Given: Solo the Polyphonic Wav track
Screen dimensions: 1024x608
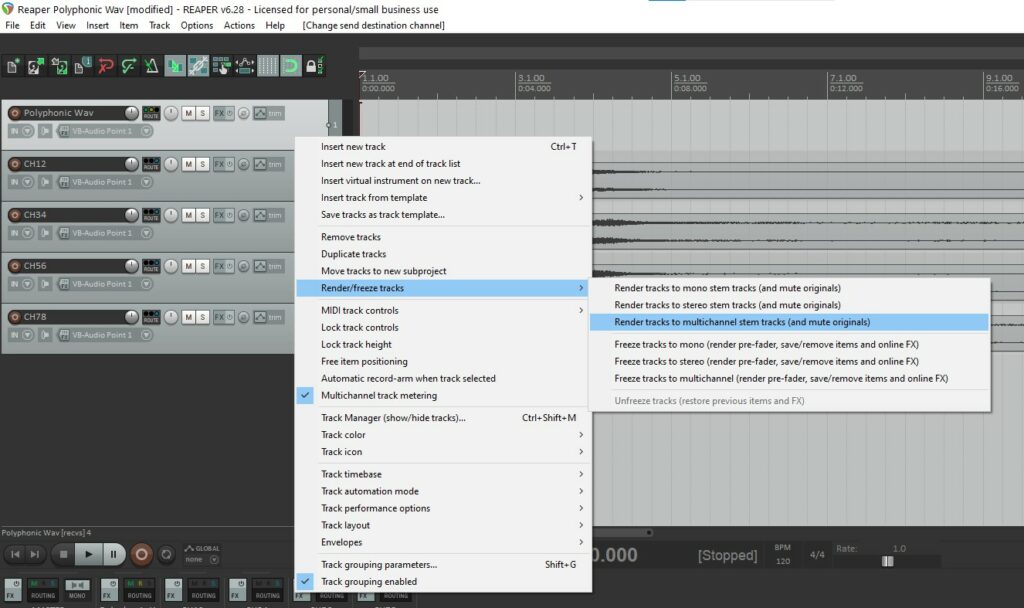Looking at the screenshot, I should coord(202,113).
